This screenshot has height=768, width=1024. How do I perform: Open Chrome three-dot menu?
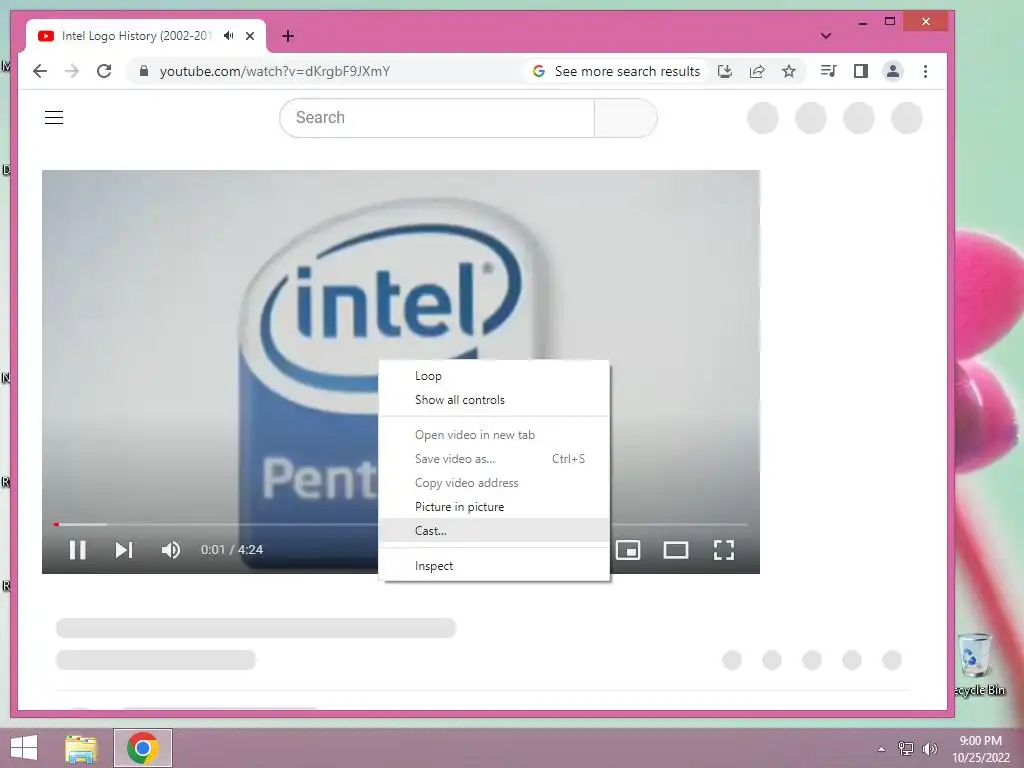point(925,71)
